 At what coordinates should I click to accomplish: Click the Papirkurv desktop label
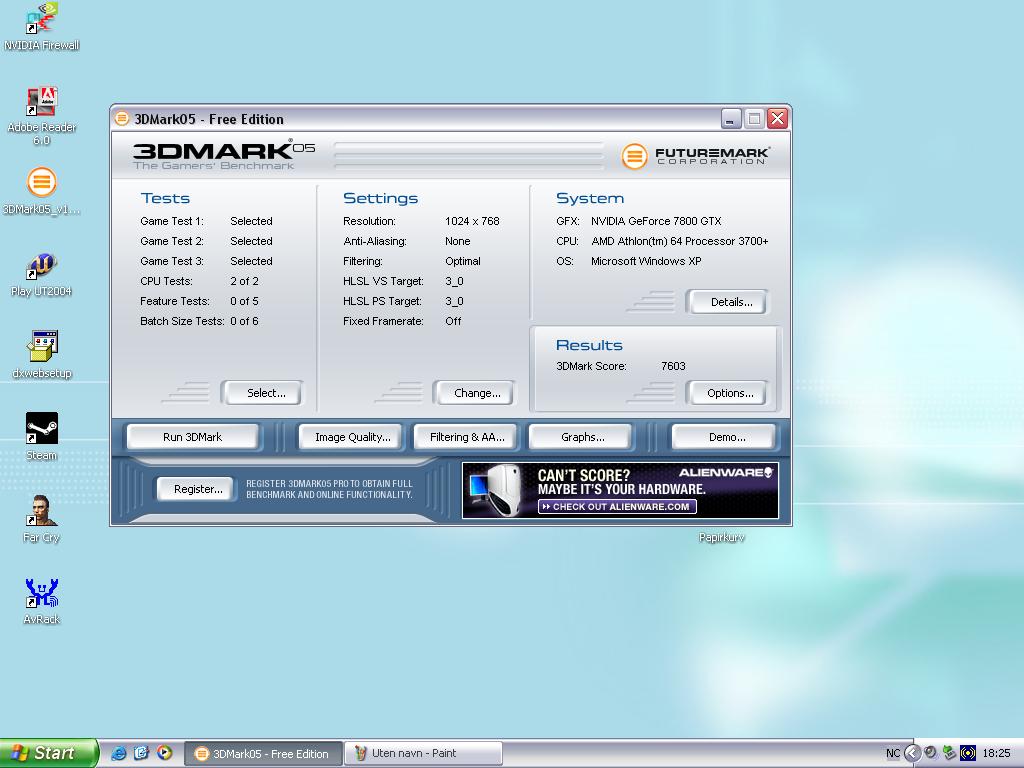tap(721, 537)
